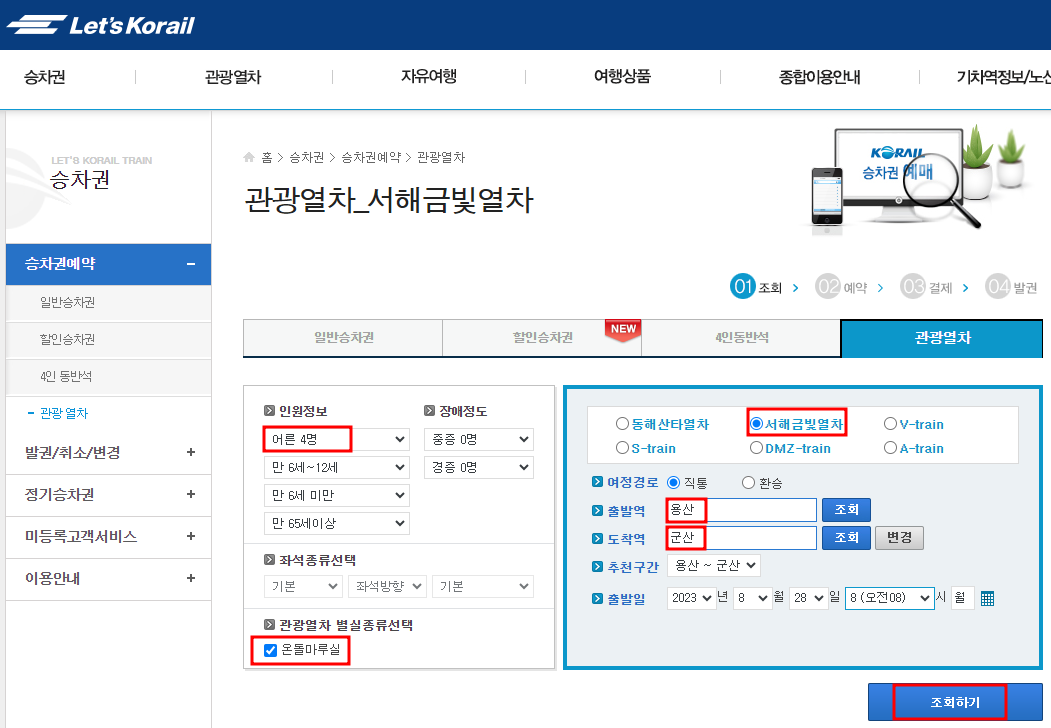Click the 조회하기 search button
Image resolution: width=1051 pixels, height=728 pixels.
click(x=954, y=702)
